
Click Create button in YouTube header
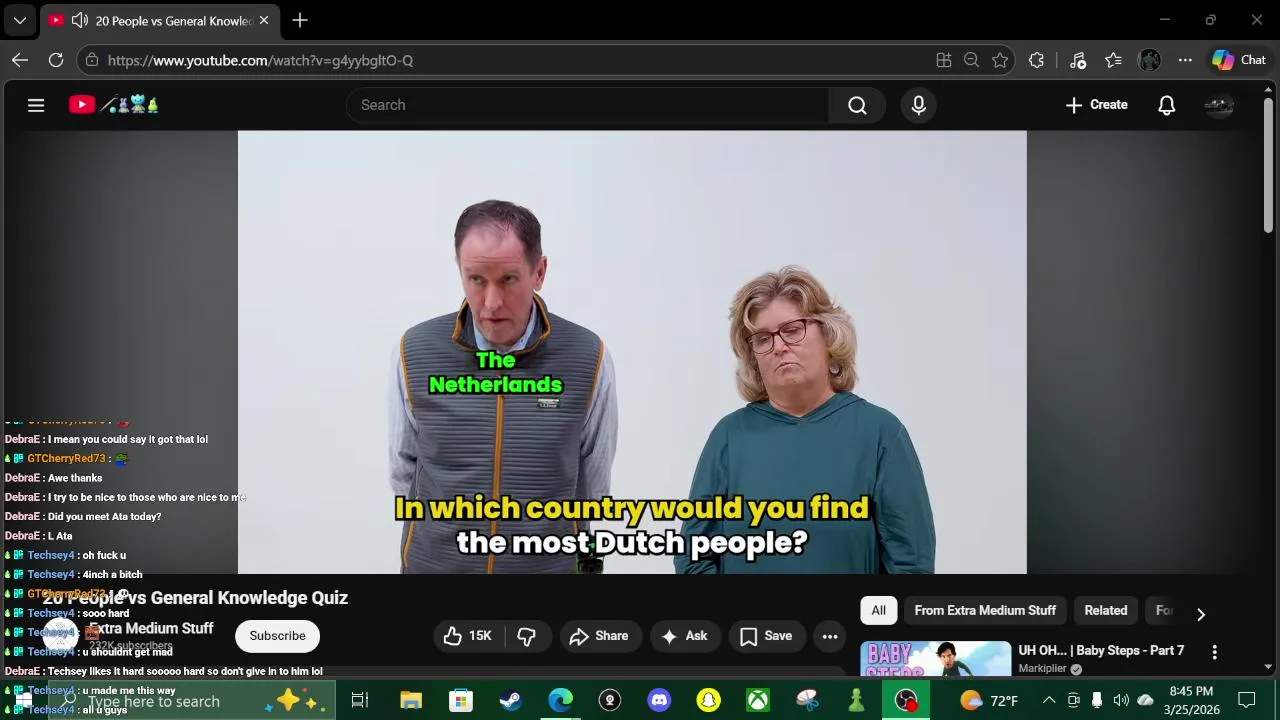click(x=1096, y=105)
